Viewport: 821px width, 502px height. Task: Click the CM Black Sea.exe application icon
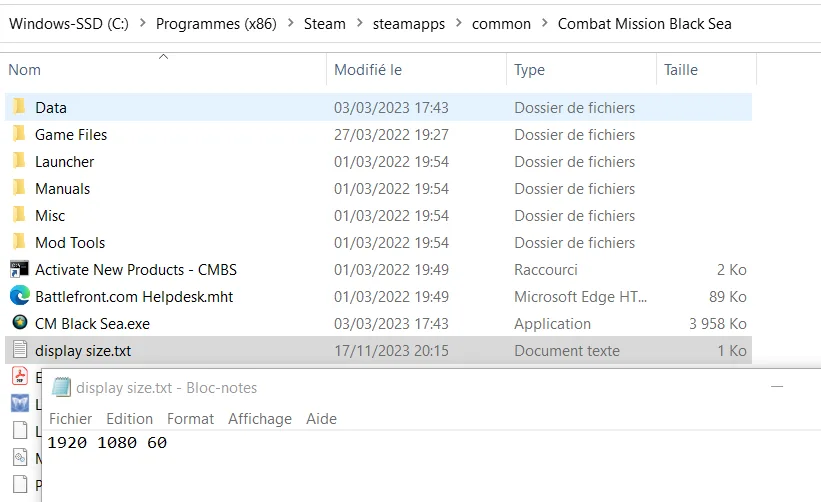[20, 322]
